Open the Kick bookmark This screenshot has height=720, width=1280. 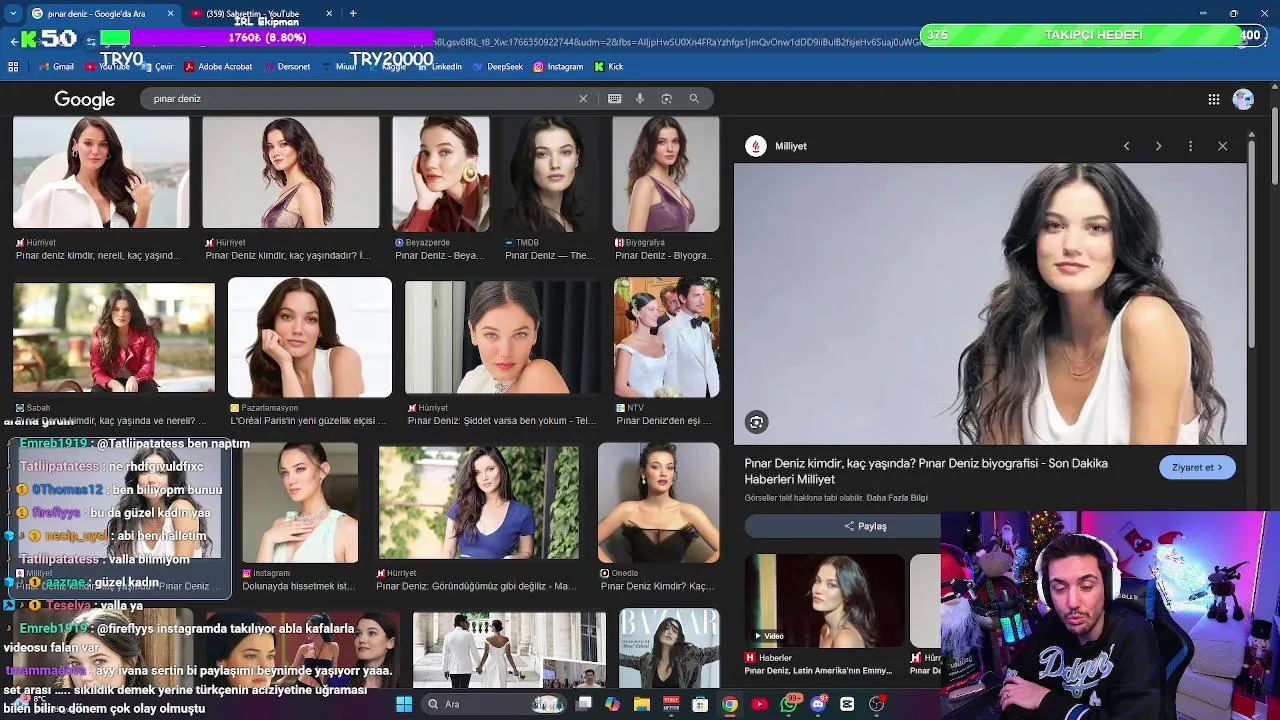coord(609,67)
